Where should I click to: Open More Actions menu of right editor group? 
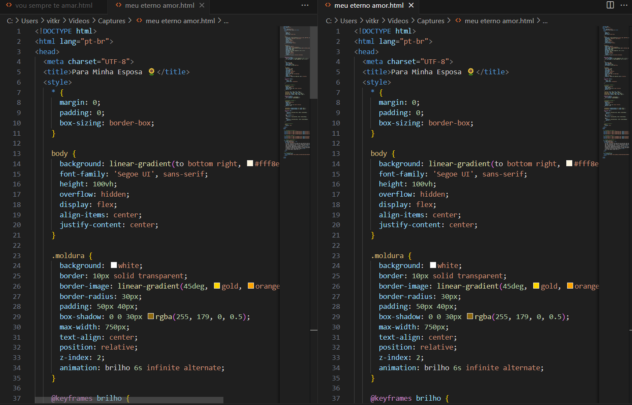point(624,5)
